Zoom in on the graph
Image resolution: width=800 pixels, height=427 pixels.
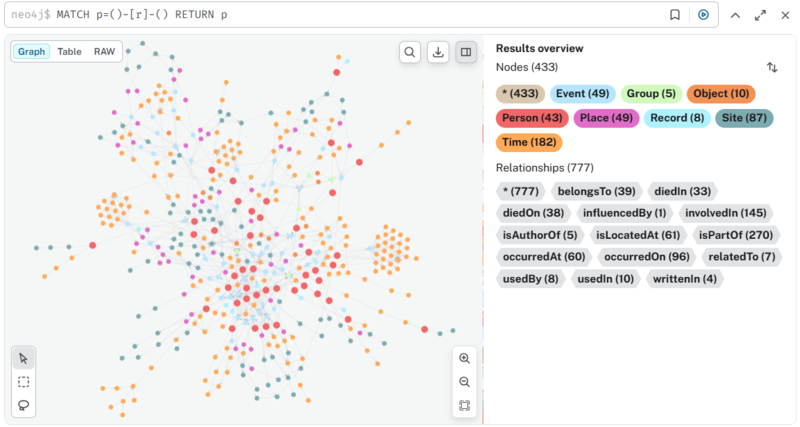pos(464,358)
